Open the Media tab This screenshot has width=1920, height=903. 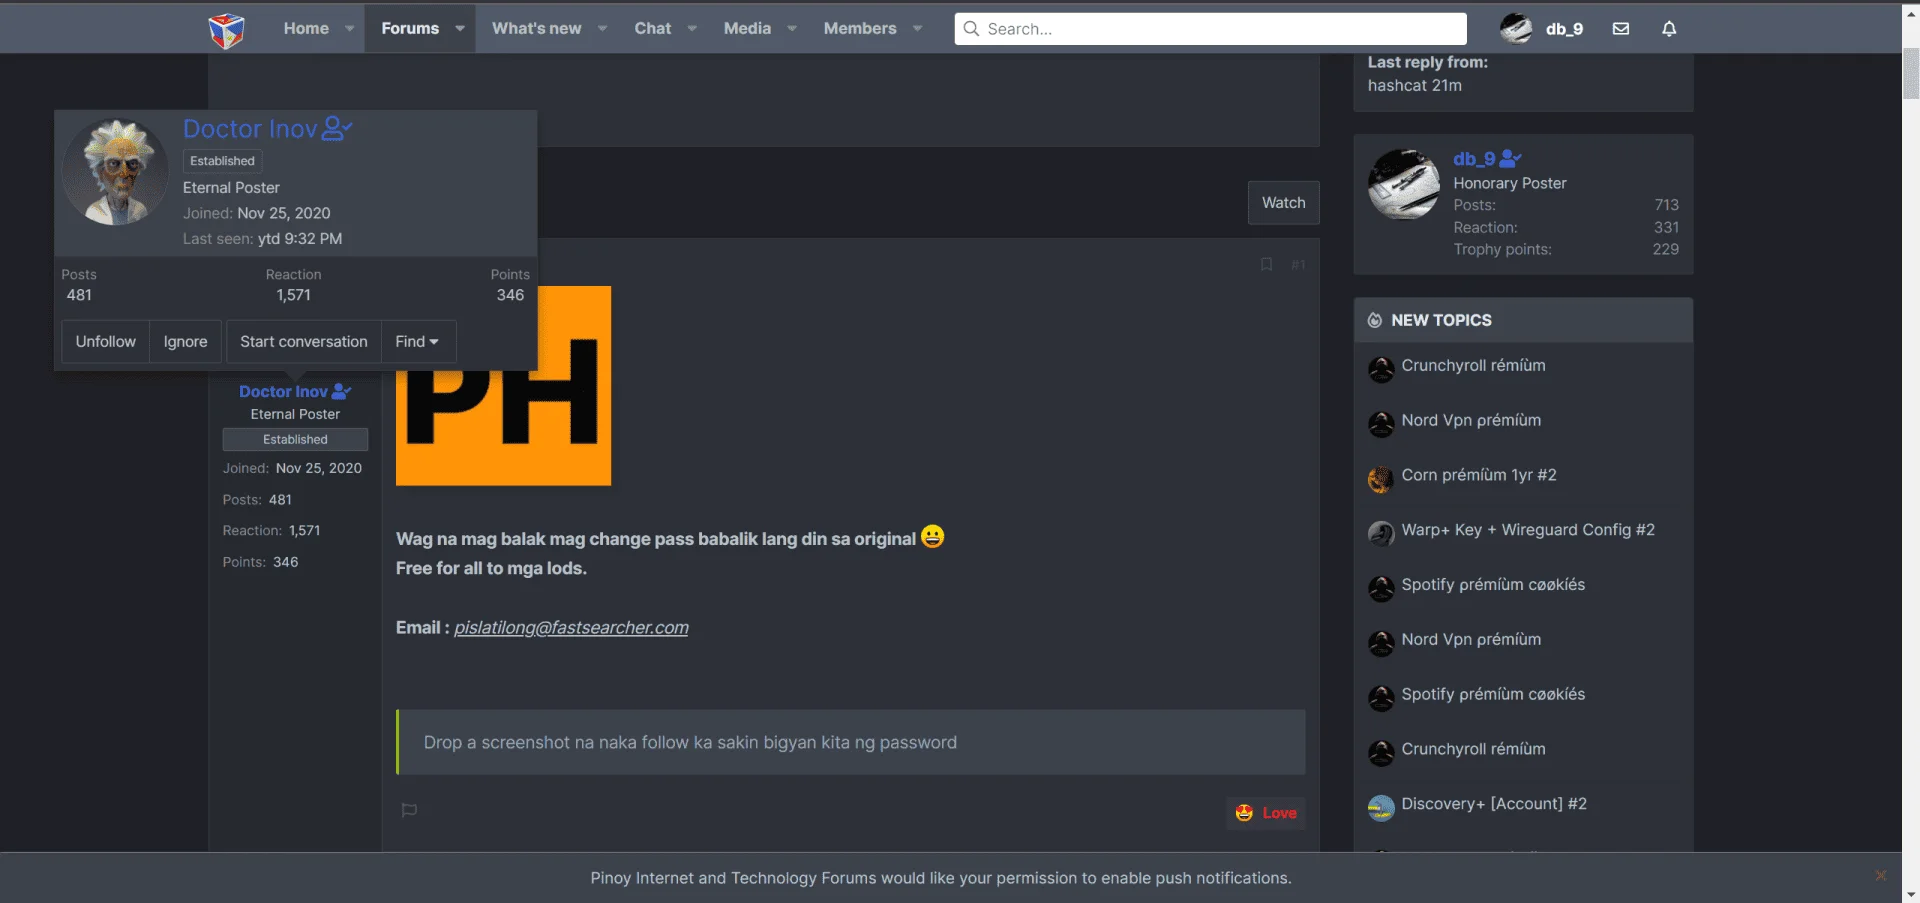(x=747, y=29)
